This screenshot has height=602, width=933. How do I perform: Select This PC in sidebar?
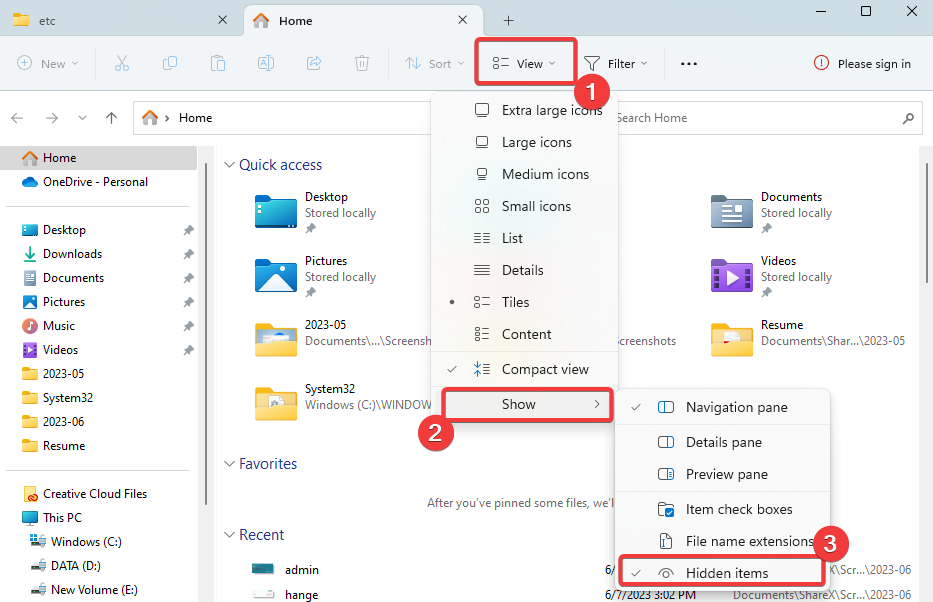62,518
